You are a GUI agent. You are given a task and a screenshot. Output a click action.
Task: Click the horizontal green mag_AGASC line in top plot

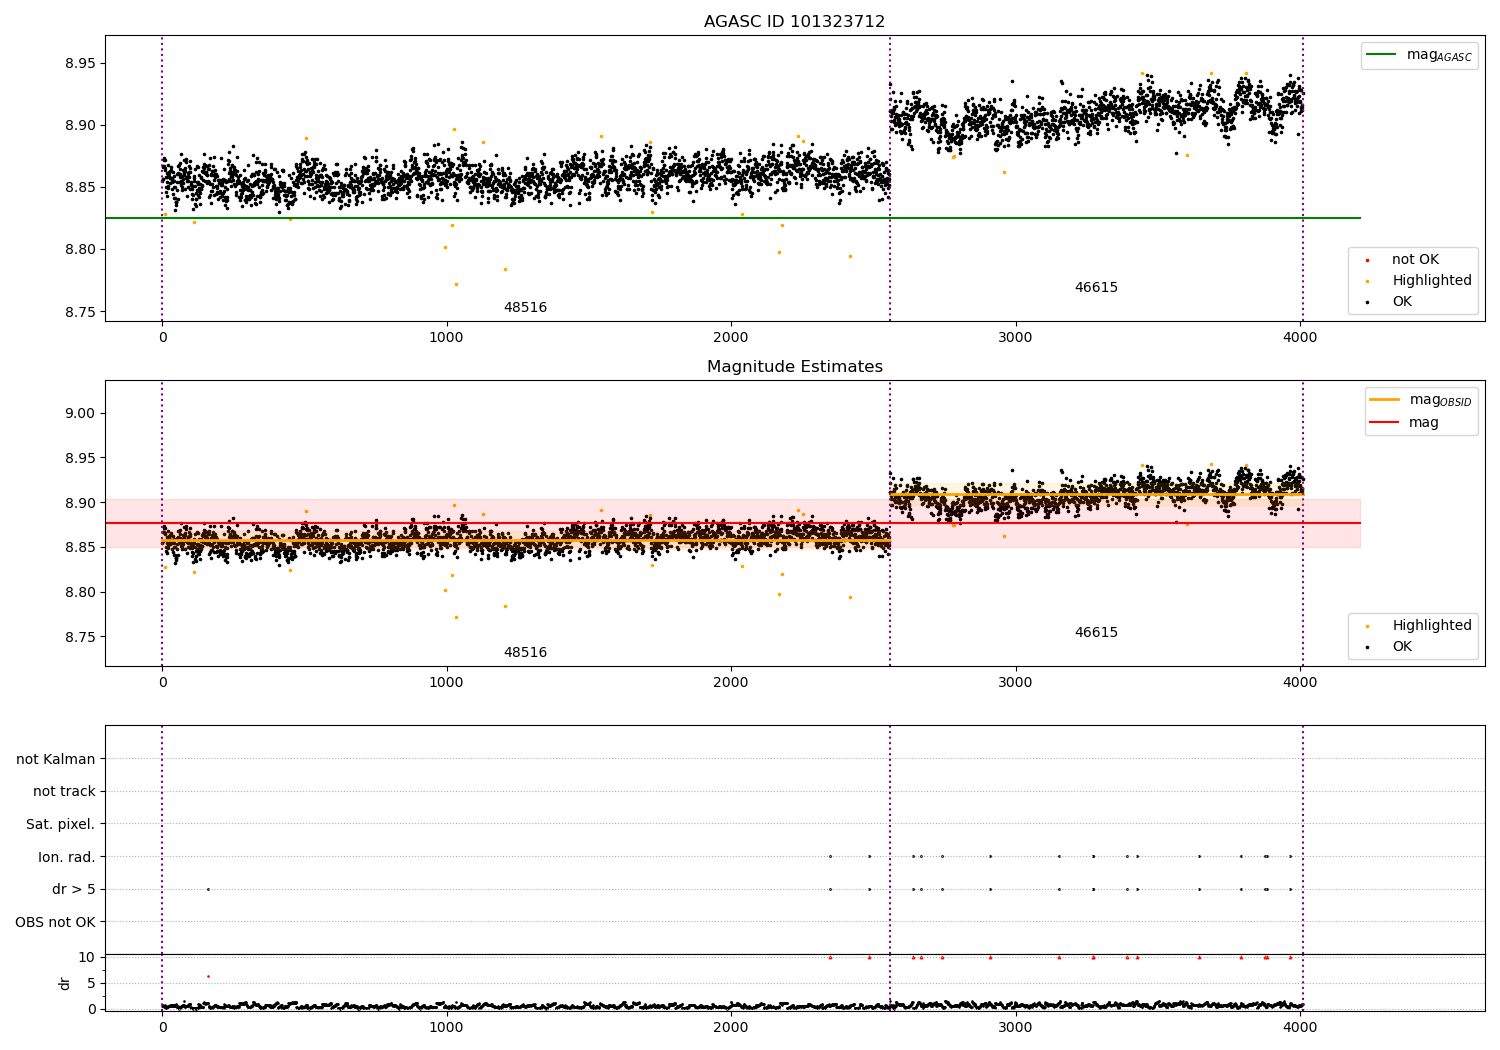click(732, 218)
